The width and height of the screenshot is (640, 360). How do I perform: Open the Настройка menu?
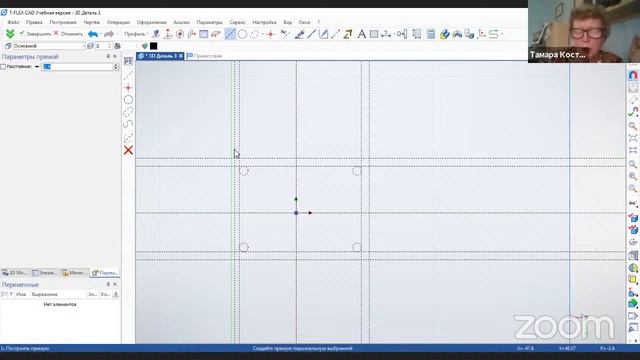coord(264,22)
